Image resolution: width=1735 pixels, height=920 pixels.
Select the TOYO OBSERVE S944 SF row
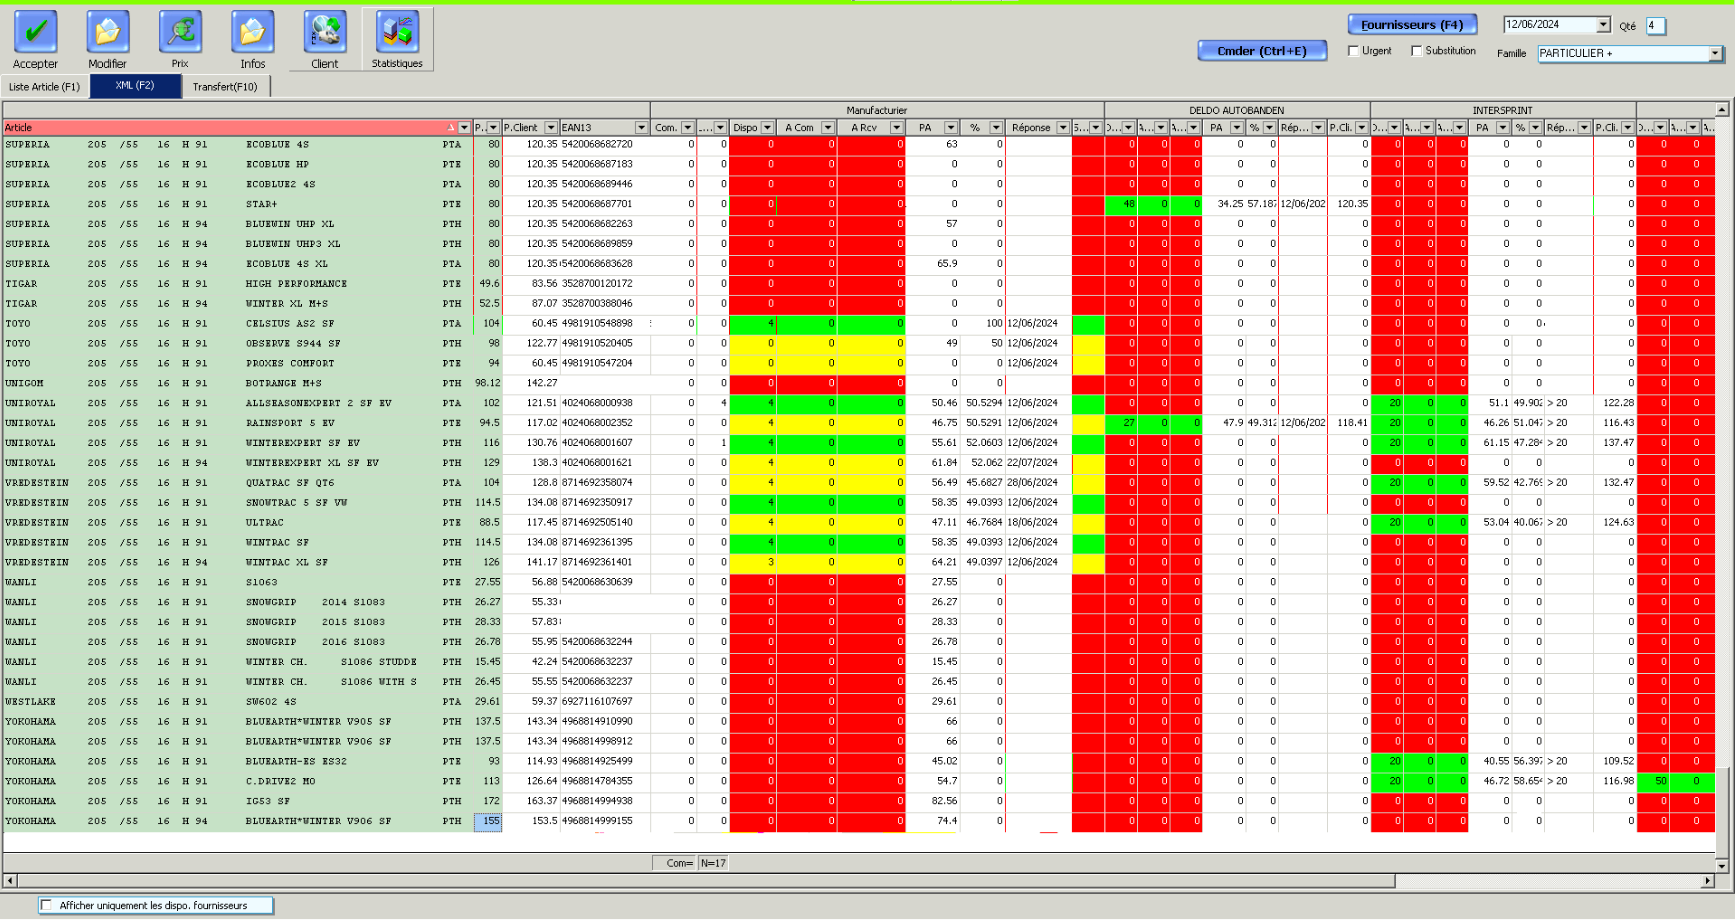[x=859, y=343]
